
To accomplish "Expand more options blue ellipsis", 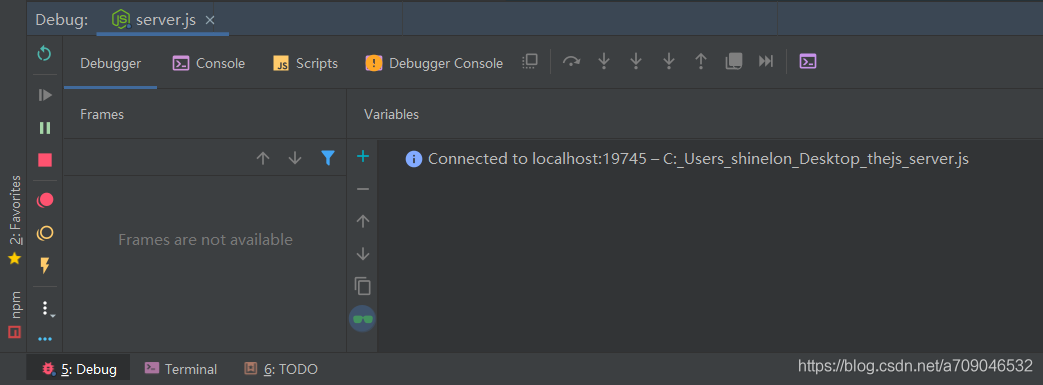I will tap(45, 339).
